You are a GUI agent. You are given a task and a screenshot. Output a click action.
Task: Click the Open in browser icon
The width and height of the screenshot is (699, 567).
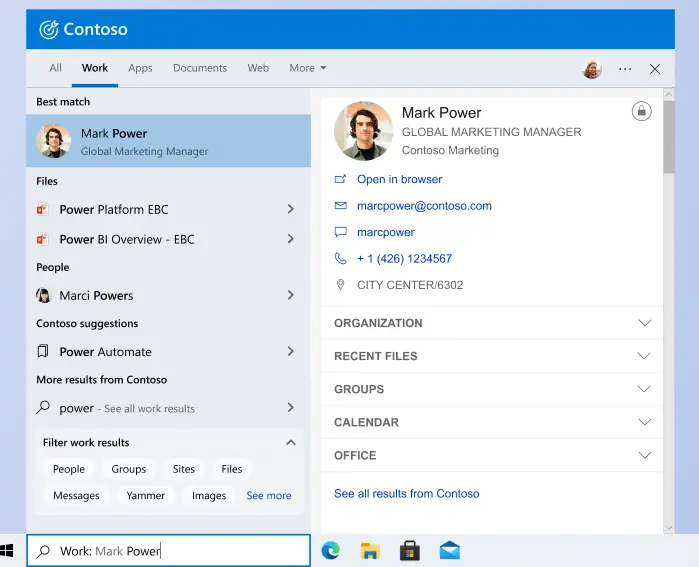tap(341, 179)
